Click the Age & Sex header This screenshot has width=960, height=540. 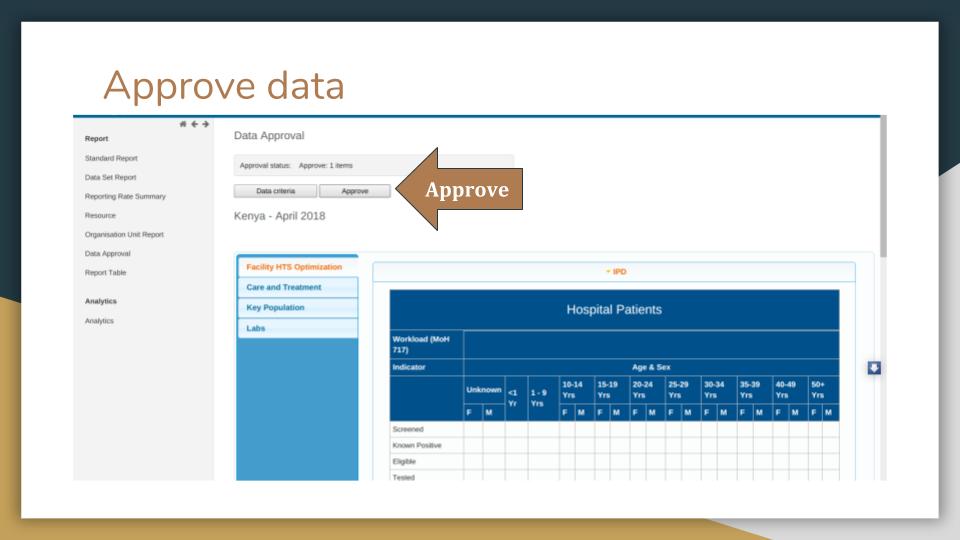pyautogui.click(x=651, y=367)
